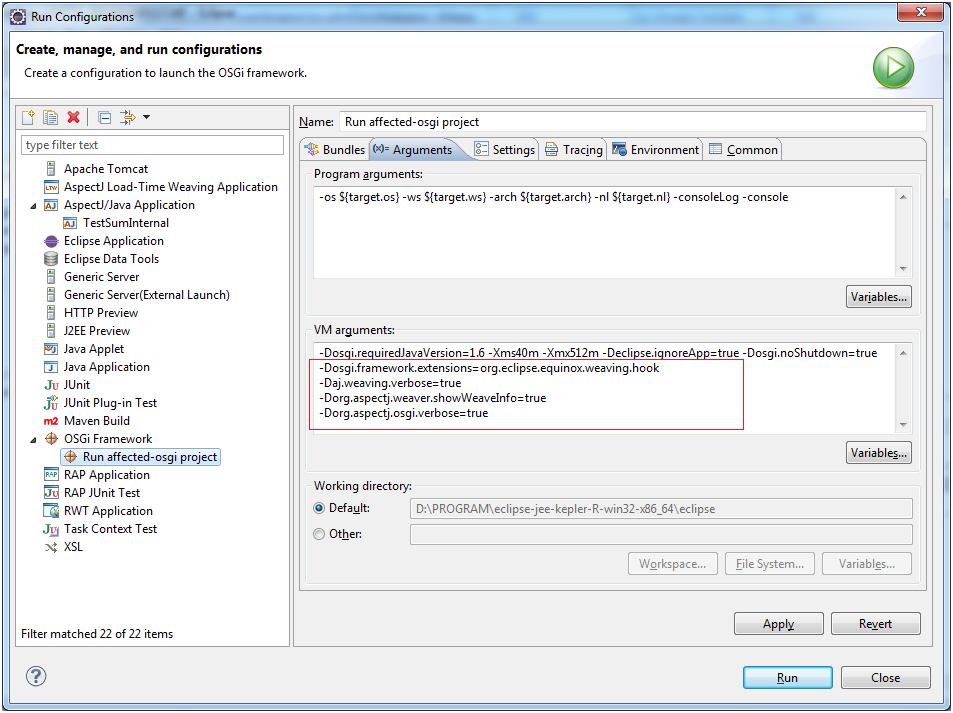Click VM arguments scrollbar up arrow
Viewport: 953px width, 713px height.
903,353
